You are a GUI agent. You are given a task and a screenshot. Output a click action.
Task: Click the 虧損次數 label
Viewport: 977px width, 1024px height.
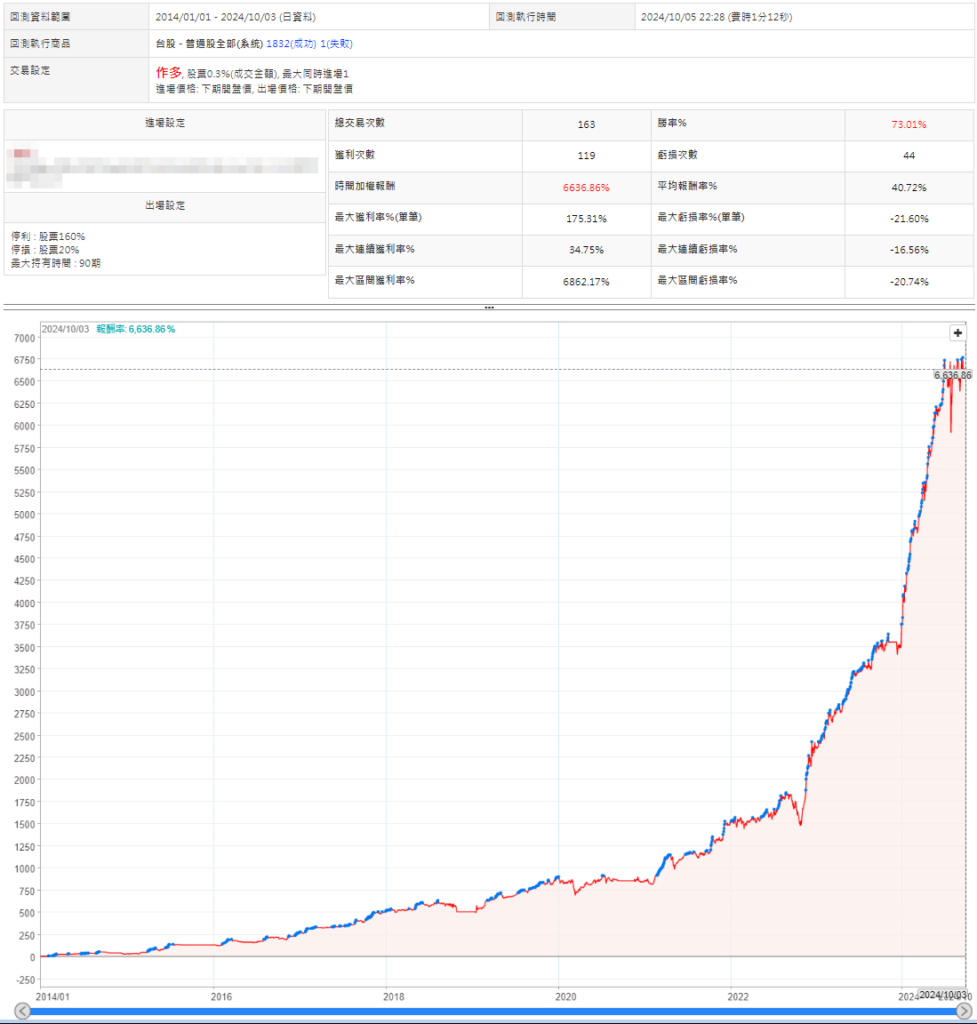click(x=677, y=154)
